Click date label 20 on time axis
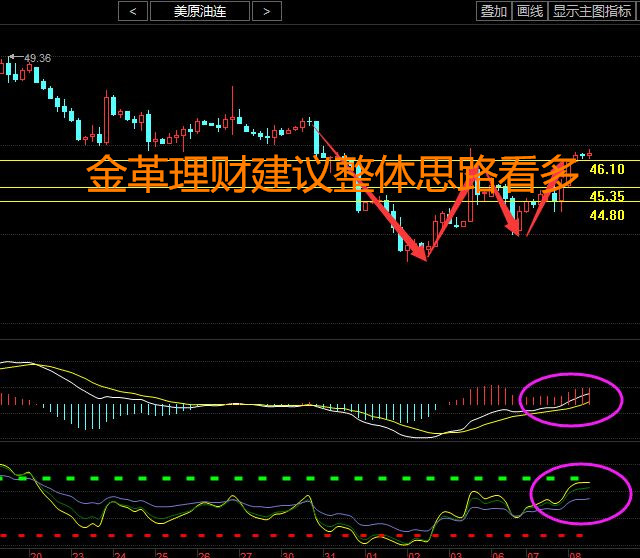The width and height of the screenshot is (640, 558). (36, 553)
